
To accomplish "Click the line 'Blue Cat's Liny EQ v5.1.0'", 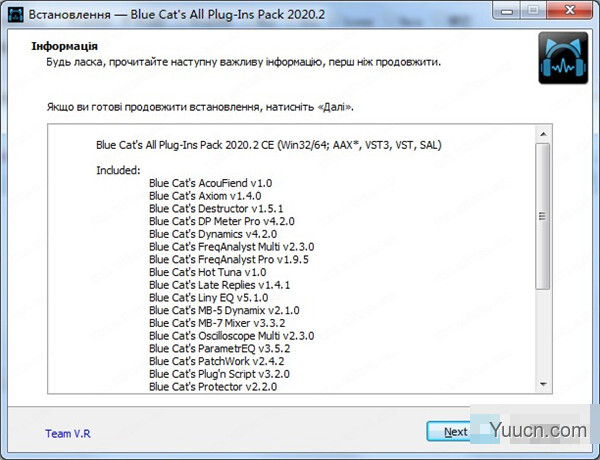I will (x=209, y=297).
